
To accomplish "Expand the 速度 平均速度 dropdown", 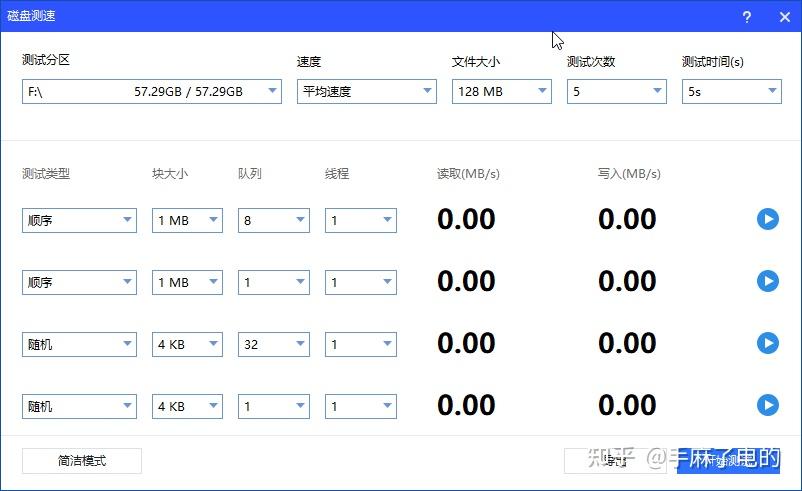I will (x=367, y=92).
